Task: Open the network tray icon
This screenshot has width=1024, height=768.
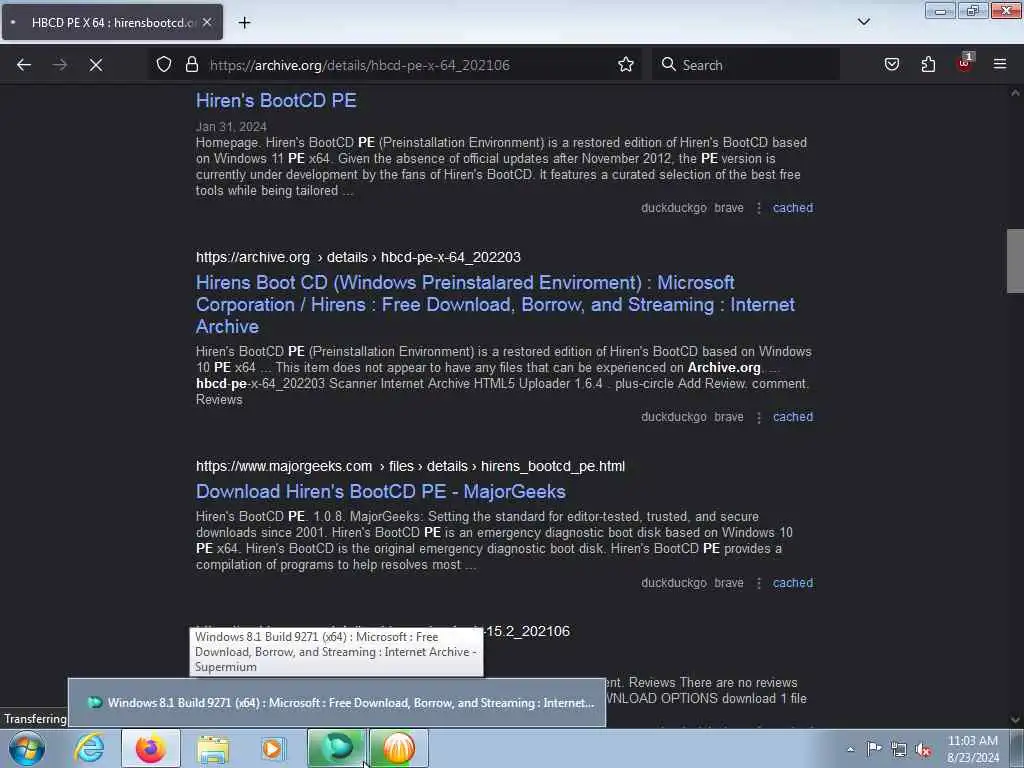Action: pos(899,749)
